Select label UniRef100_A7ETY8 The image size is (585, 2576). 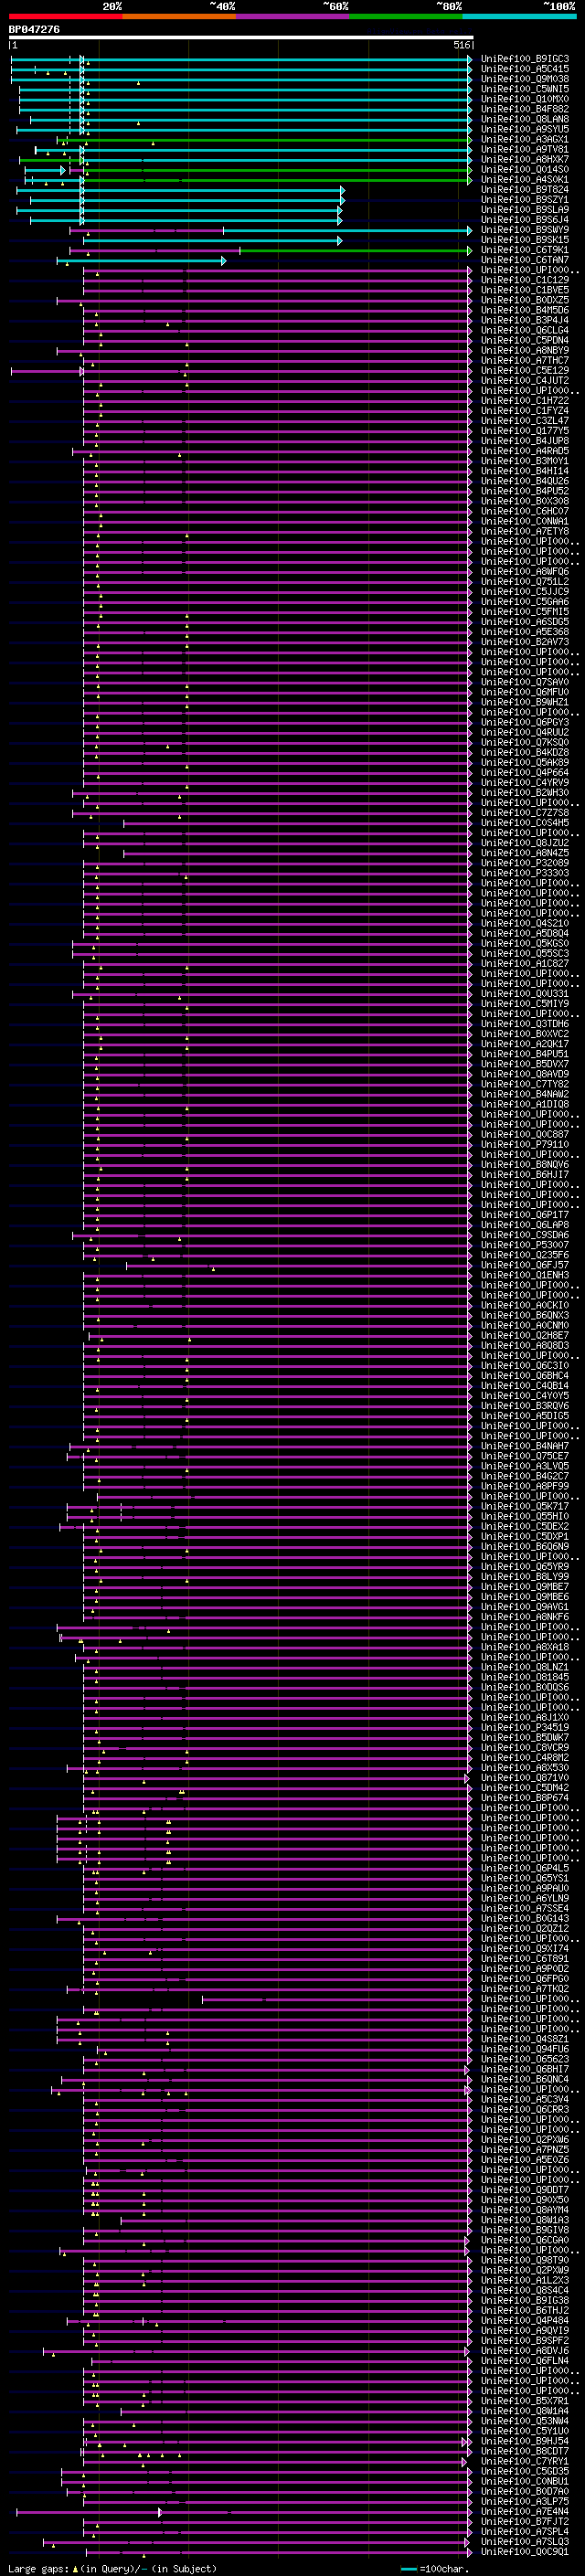click(x=525, y=531)
